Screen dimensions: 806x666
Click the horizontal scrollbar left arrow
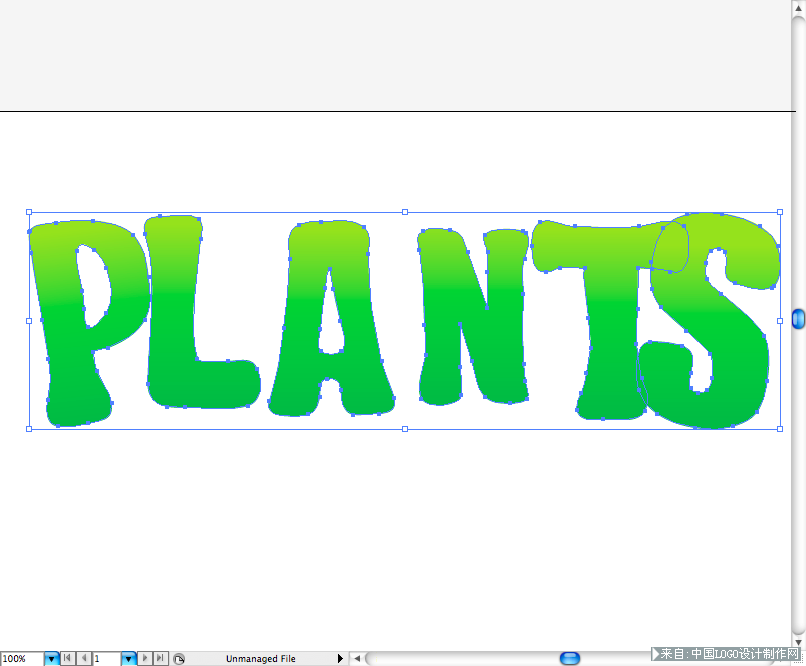pos(357,658)
